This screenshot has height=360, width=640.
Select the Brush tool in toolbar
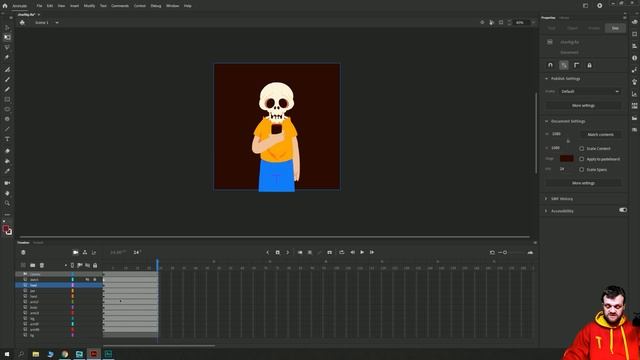[7, 80]
